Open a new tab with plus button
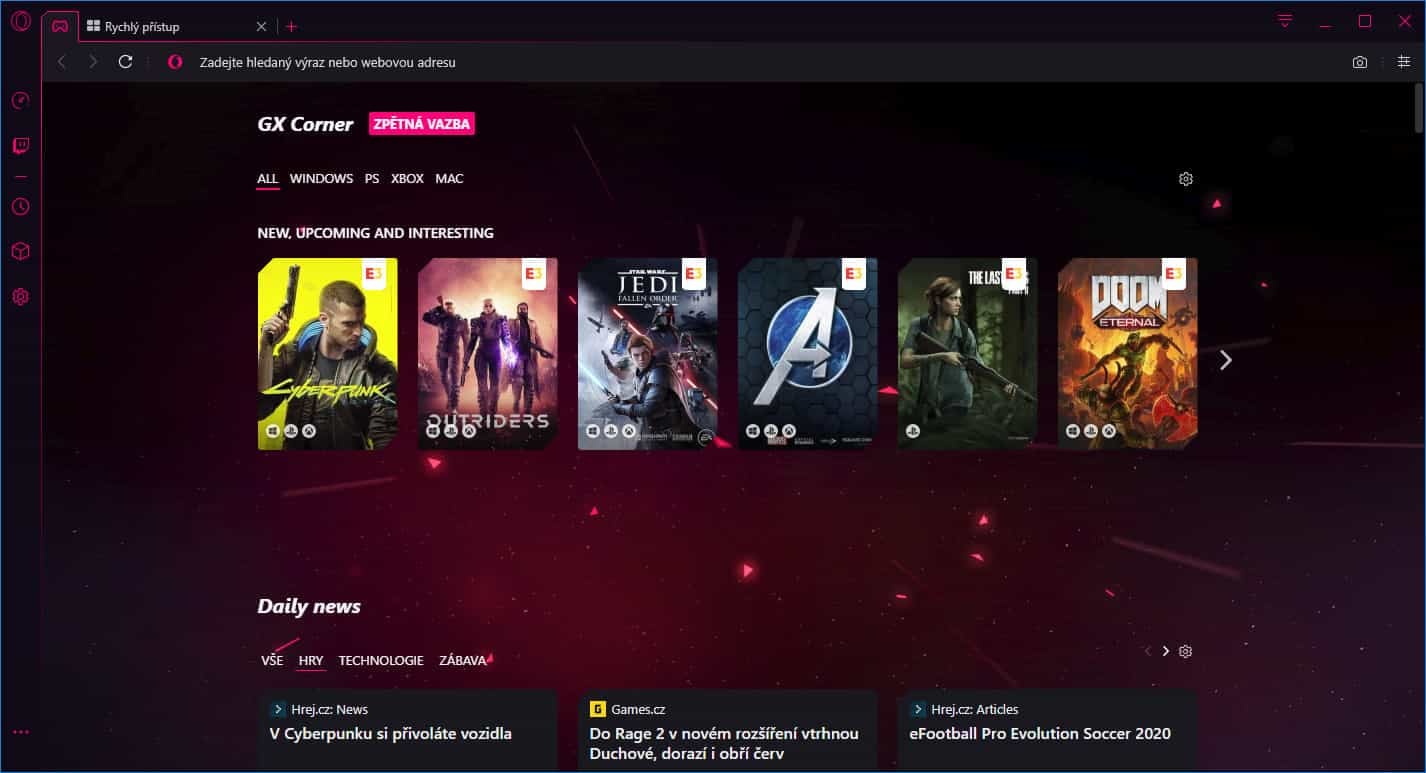 point(291,27)
